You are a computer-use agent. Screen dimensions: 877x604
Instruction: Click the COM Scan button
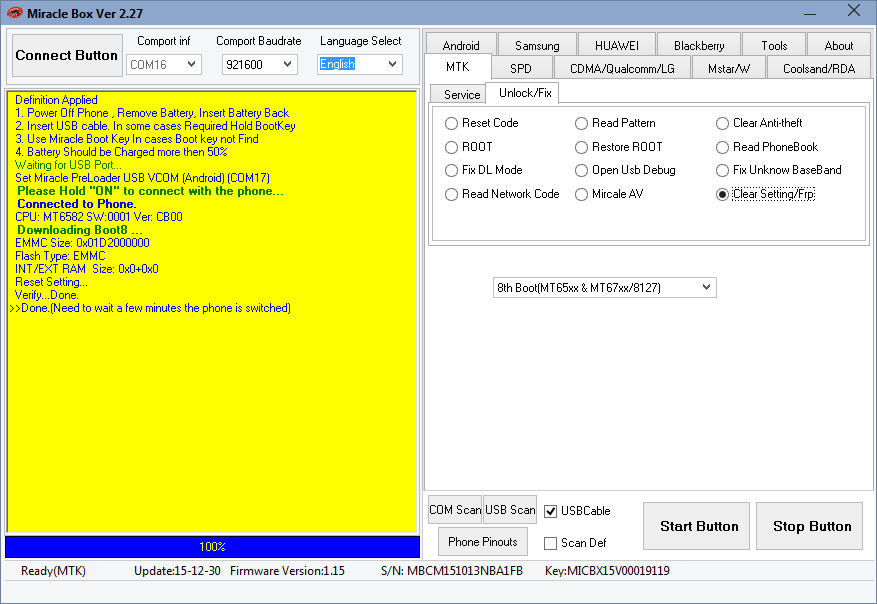455,509
